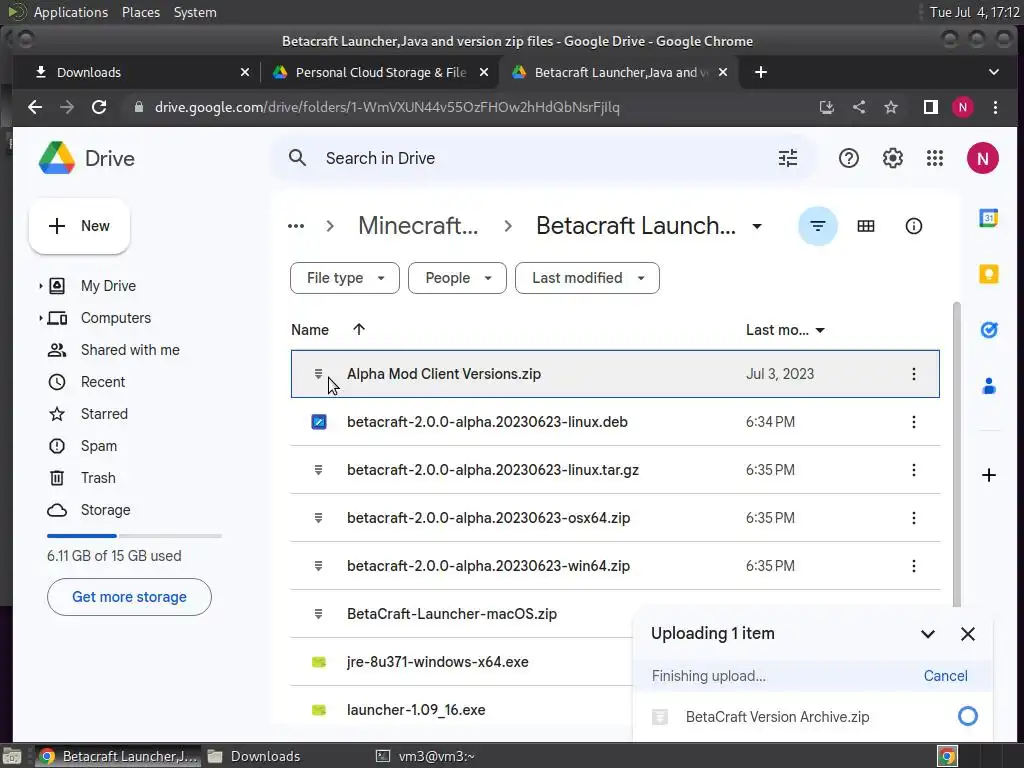Show hidden breadcrumb folders via ellipsis

pyautogui.click(x=296, y=226)
